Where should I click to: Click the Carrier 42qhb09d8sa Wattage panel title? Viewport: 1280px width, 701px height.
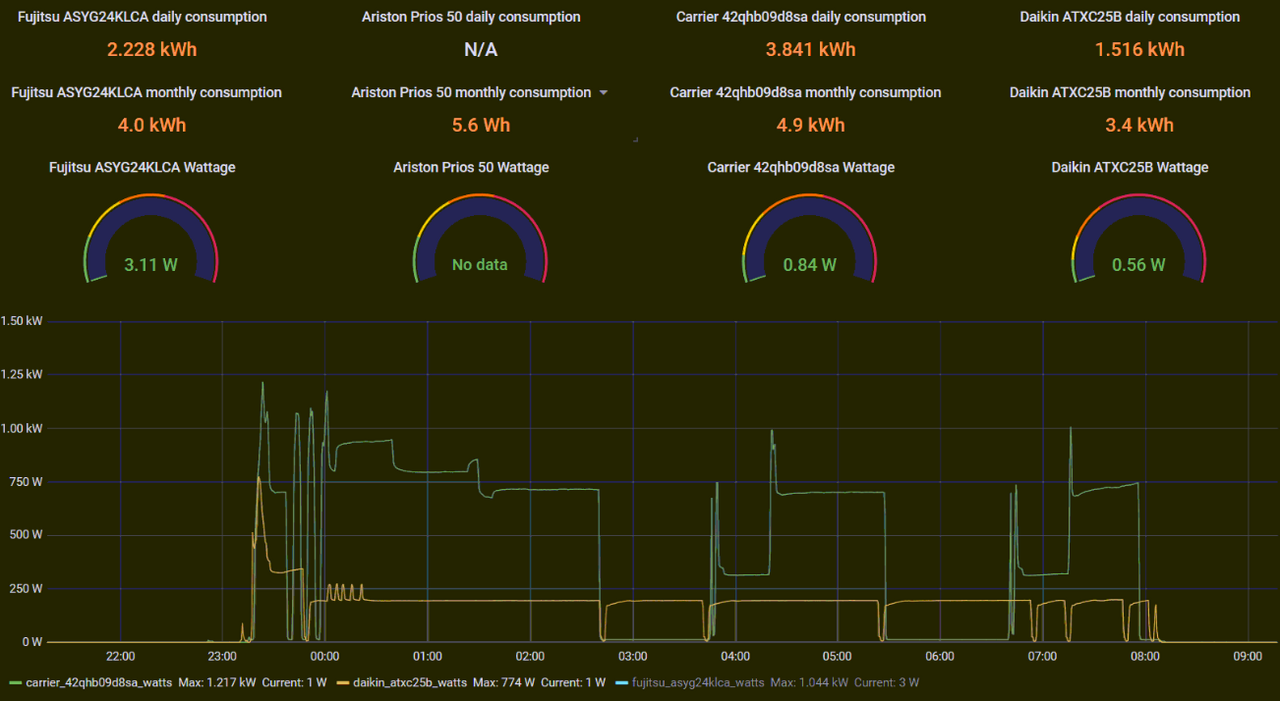[801, 167]
